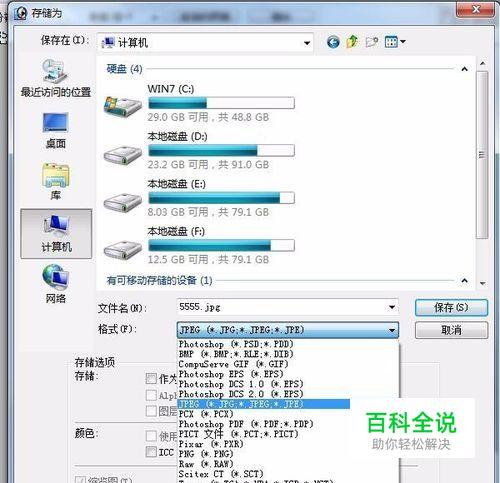Click the 保存(S) save button
The width and height of the screenshot is (500, 483).
[x=451, y=307]
